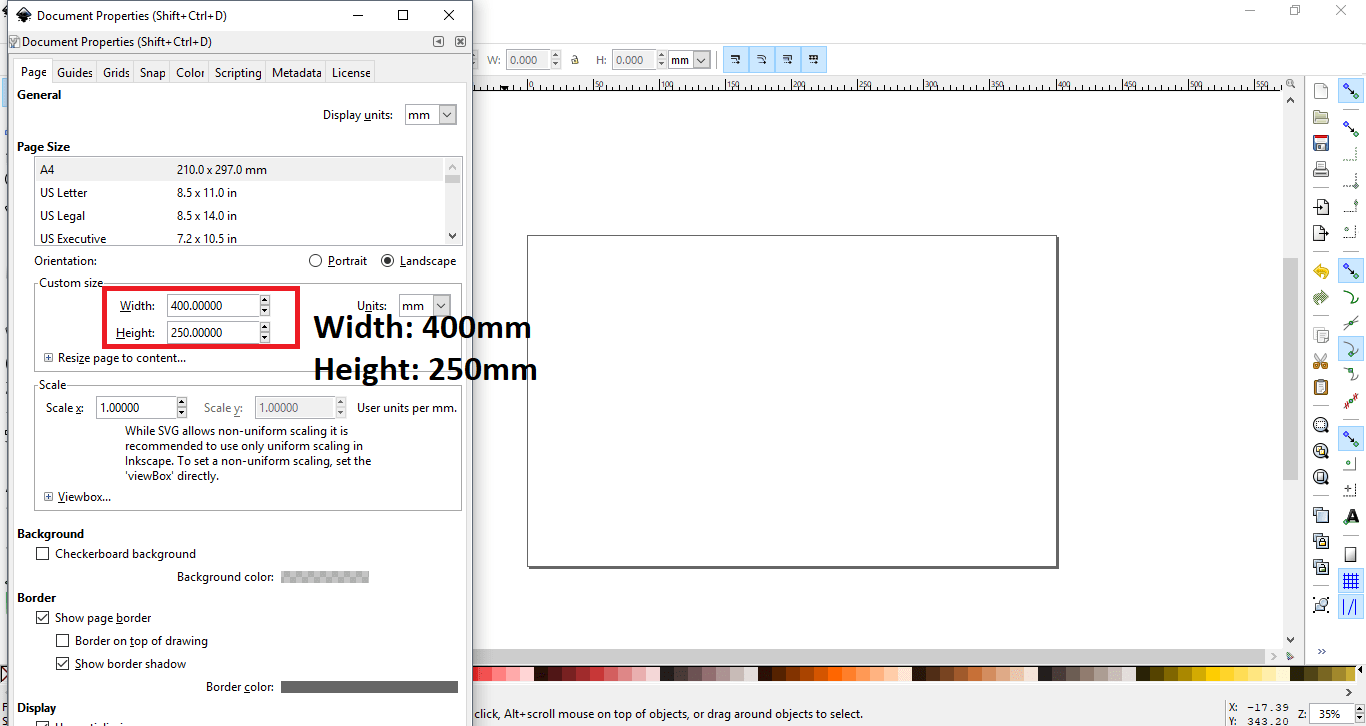Click the Unlink clone icon
The width and height of the screenshot is (1366, 726).
(x=1321, y=567)
